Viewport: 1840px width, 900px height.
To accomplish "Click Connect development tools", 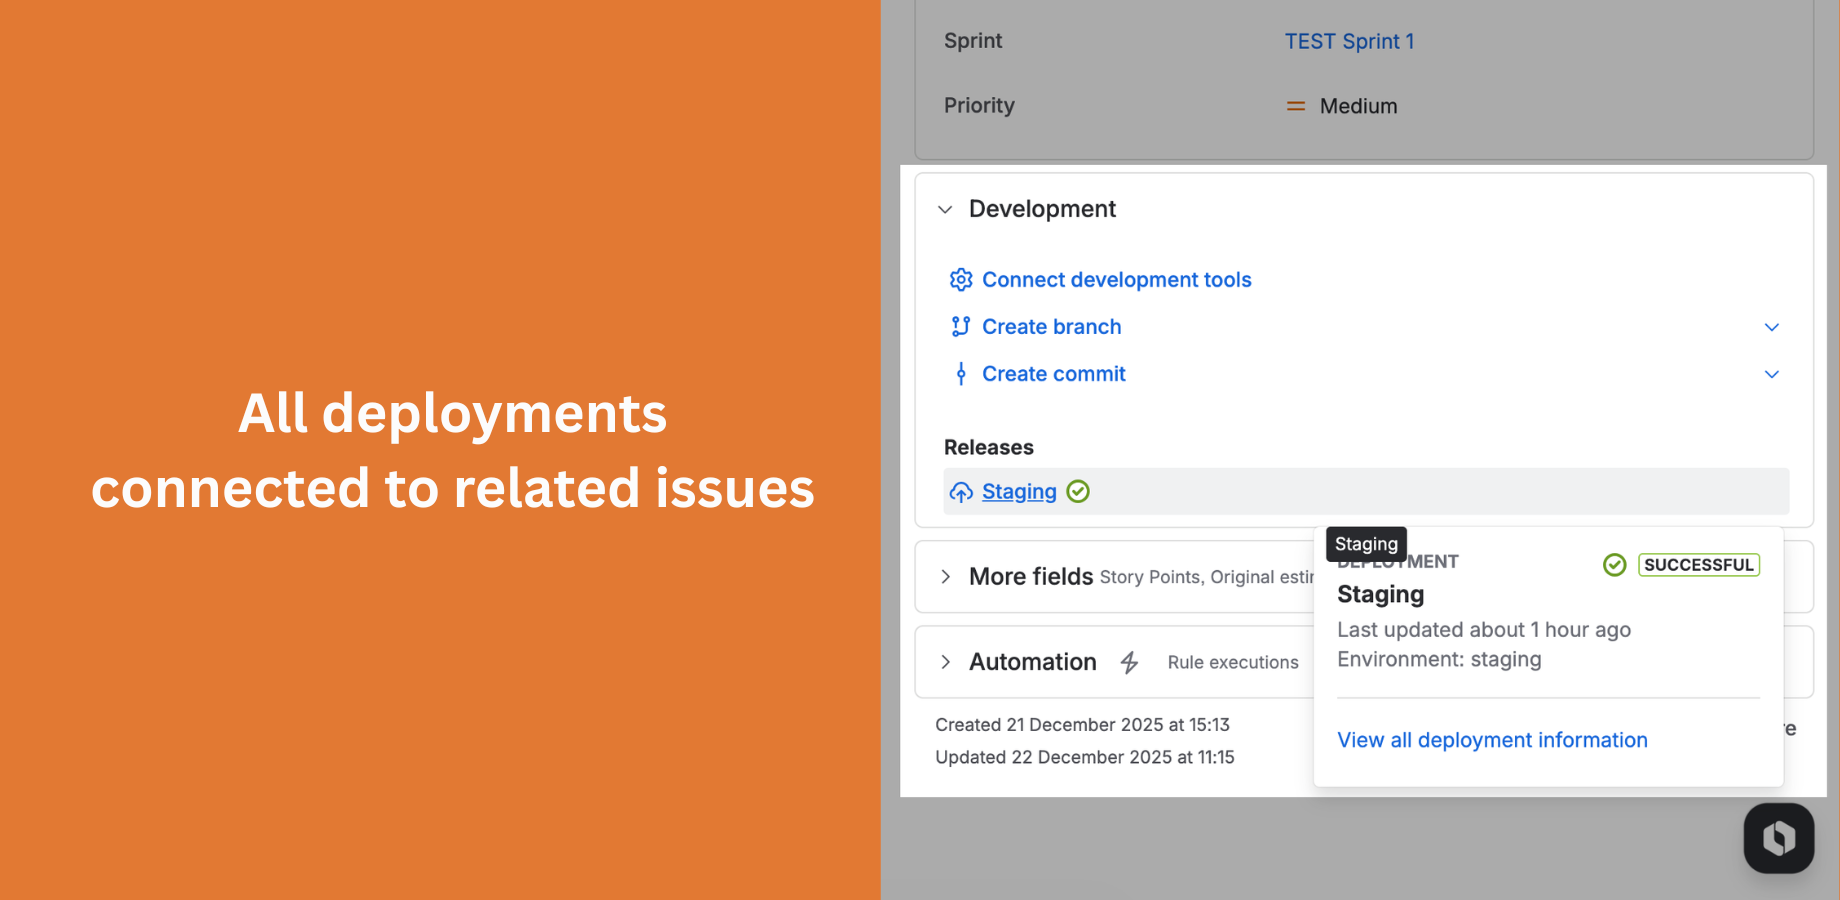I will (1116, 280).
